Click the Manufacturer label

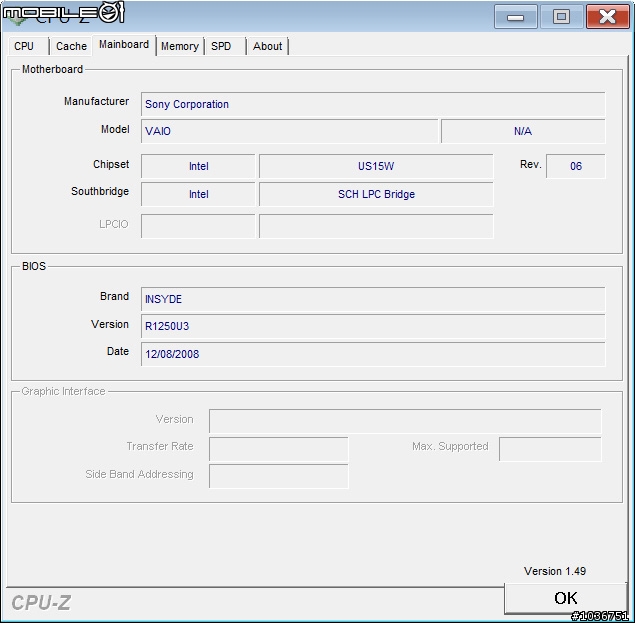click(x=96, y=101)
